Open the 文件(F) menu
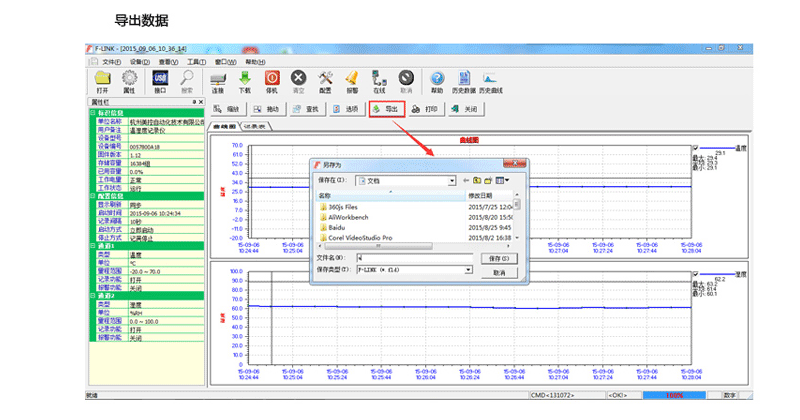Screen dimensions: 800x420 [111, 61]
